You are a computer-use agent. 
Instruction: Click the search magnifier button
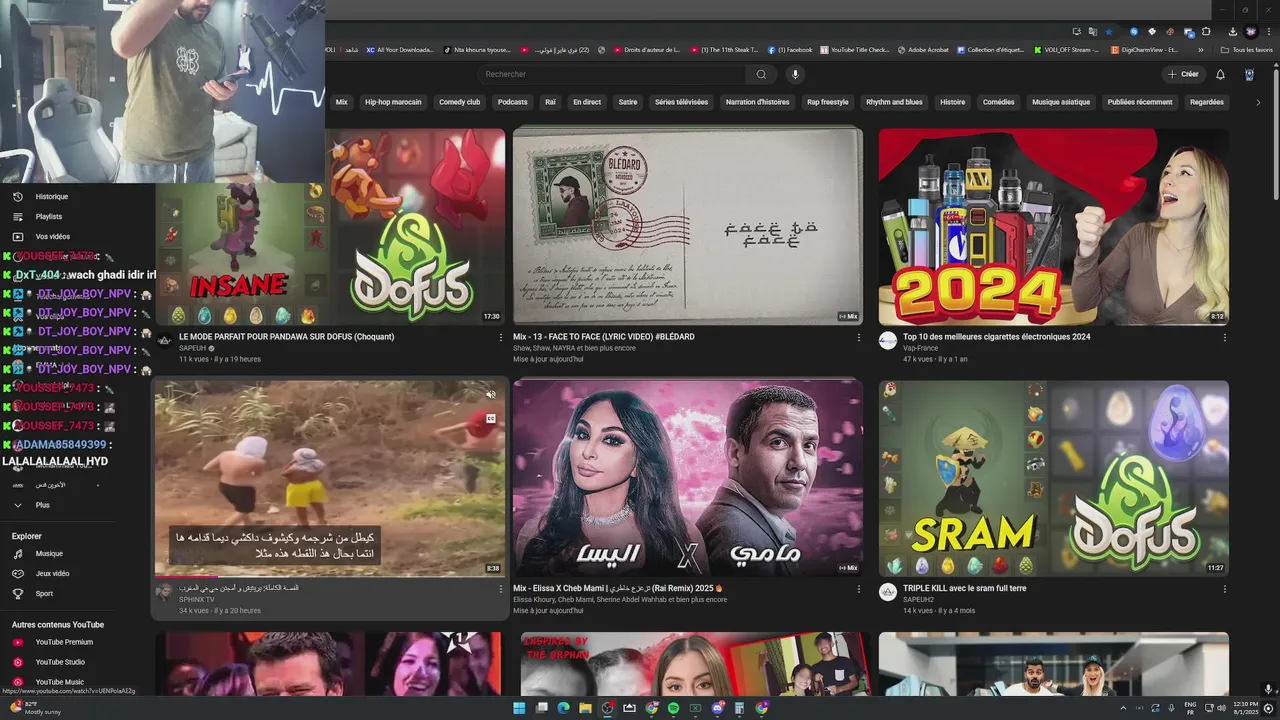tap(761, 74)
